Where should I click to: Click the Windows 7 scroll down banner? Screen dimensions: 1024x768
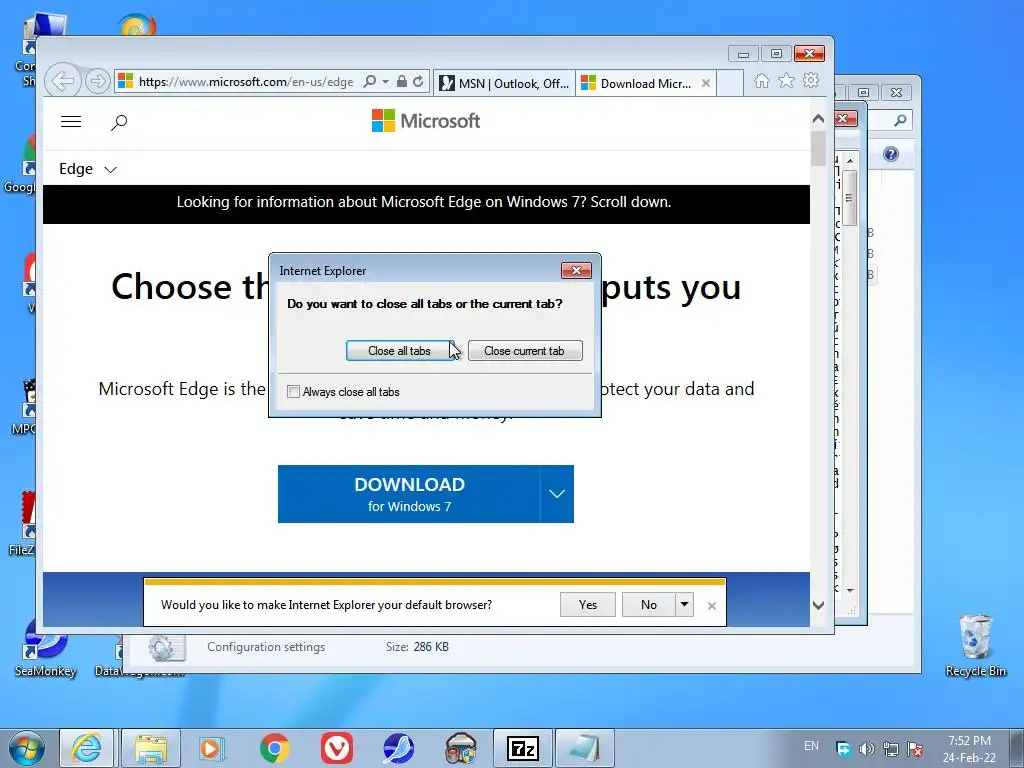[x=426, y=204]
